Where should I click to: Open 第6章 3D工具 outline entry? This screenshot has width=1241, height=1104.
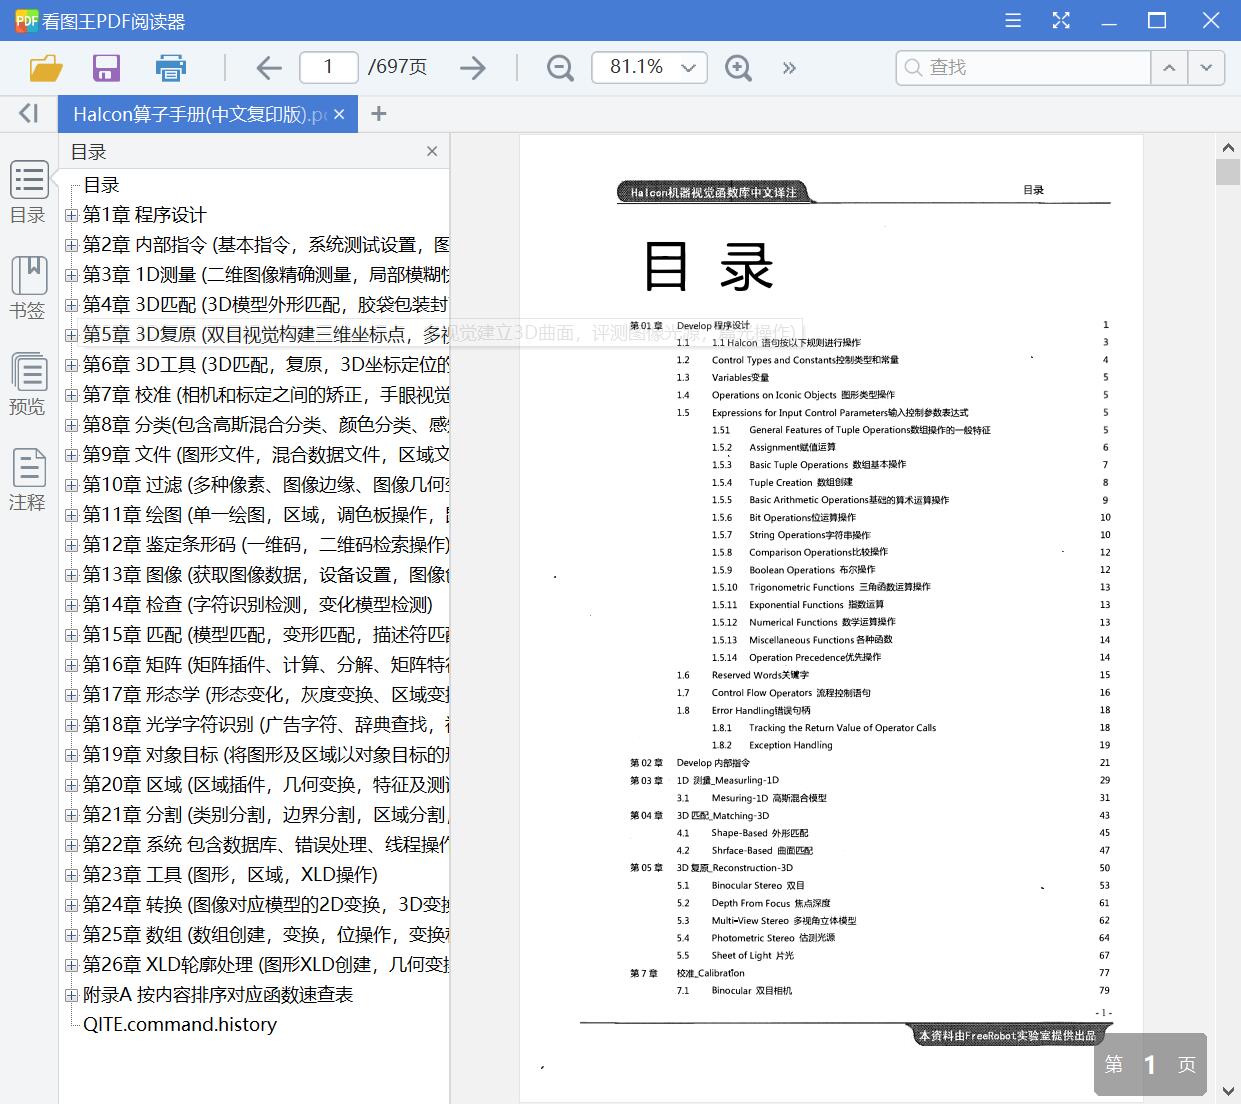(x=266, y=365)
